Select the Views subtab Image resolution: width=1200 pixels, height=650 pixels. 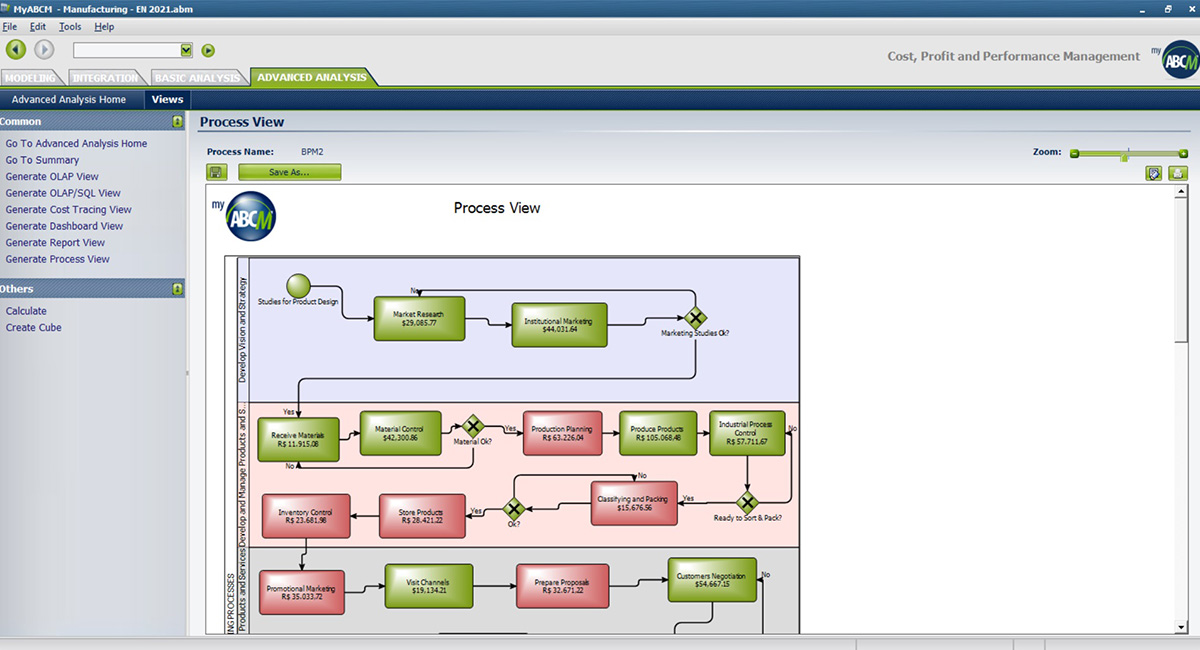[x=167, y=99]
